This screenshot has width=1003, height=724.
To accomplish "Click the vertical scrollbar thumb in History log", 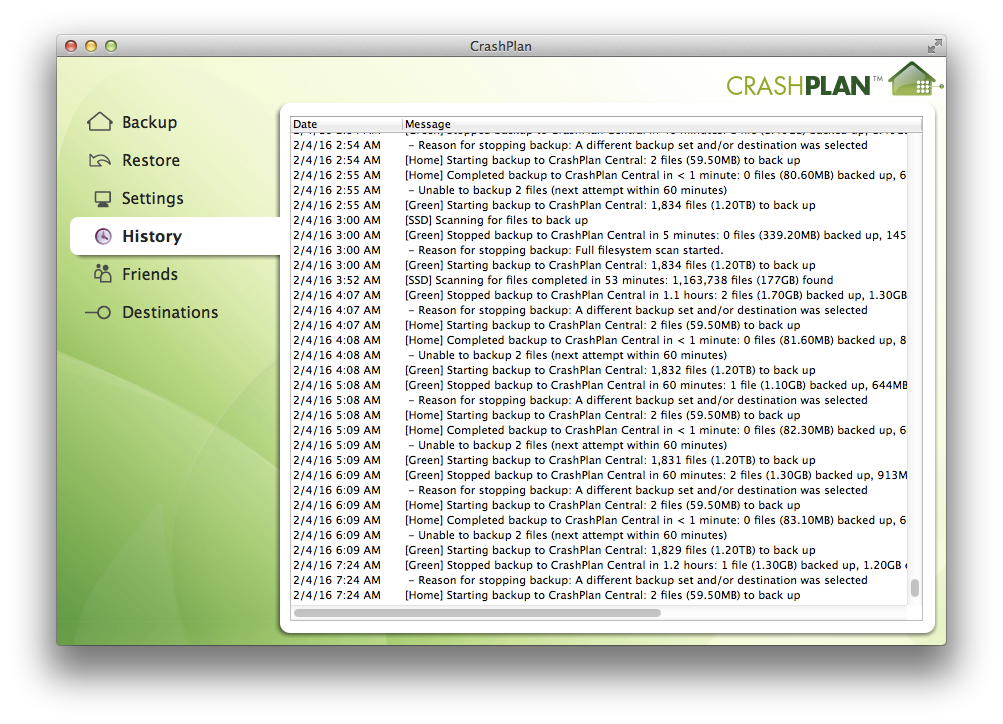I will pyautogui.click(x=915, y=588).
